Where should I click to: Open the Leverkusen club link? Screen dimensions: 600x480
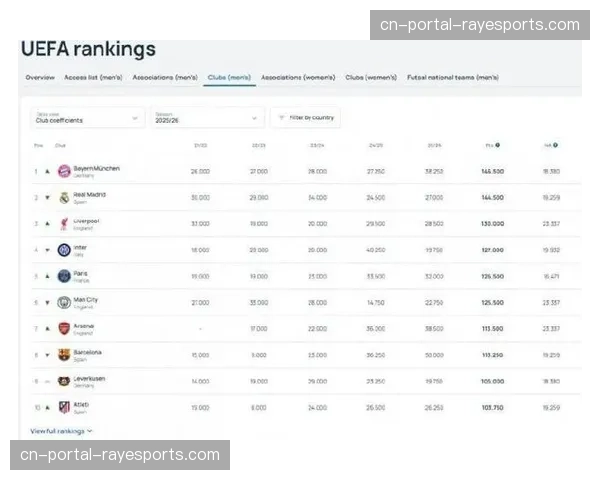pos(89,379)
